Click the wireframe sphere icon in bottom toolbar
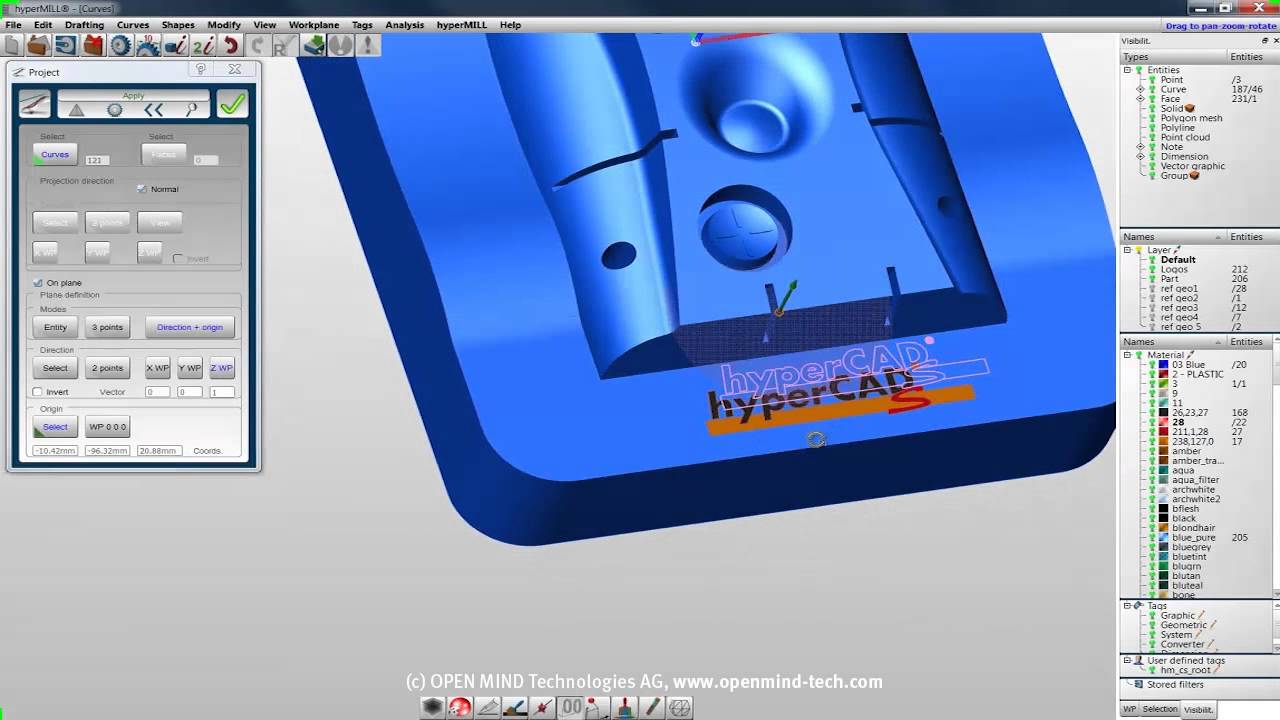The width and height of the screenshot is (1280, 720). [680, 707]
